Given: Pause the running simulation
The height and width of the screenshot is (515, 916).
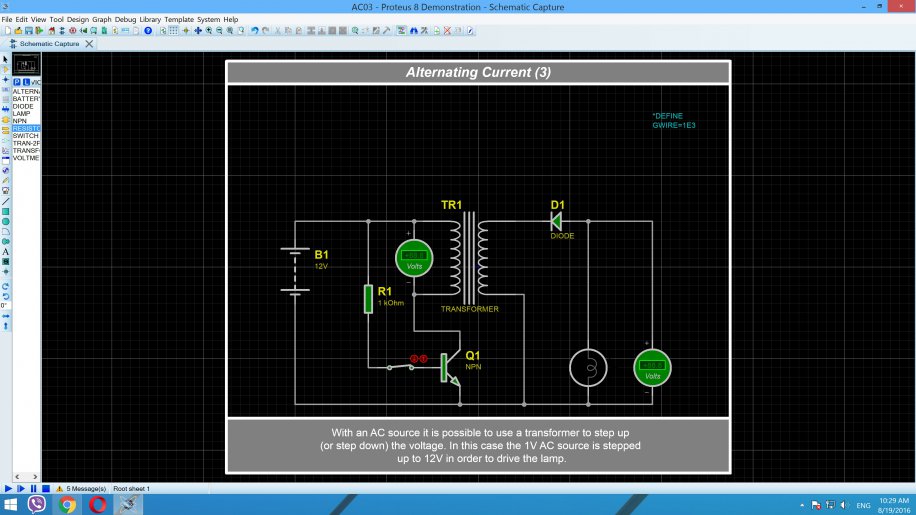Looking at the screenshot, I should pos(32,488).
